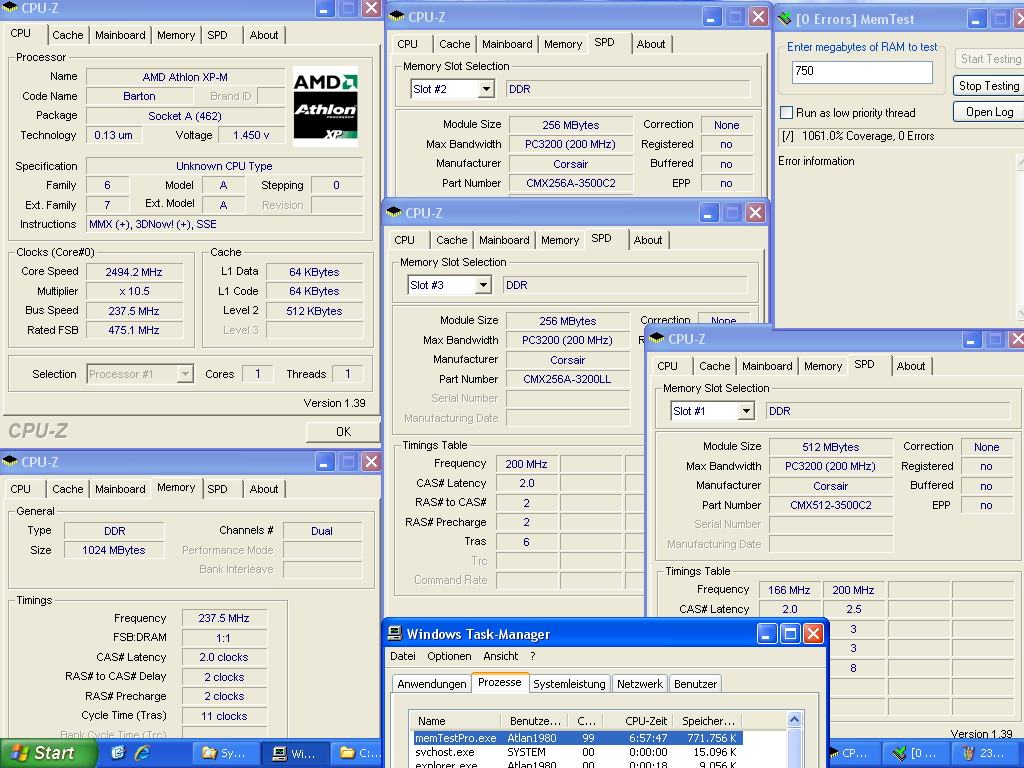This screenshot has height=768, width=1024.
Task: Open the Optionen menu in Task-Manager
Action: (449, 656)
